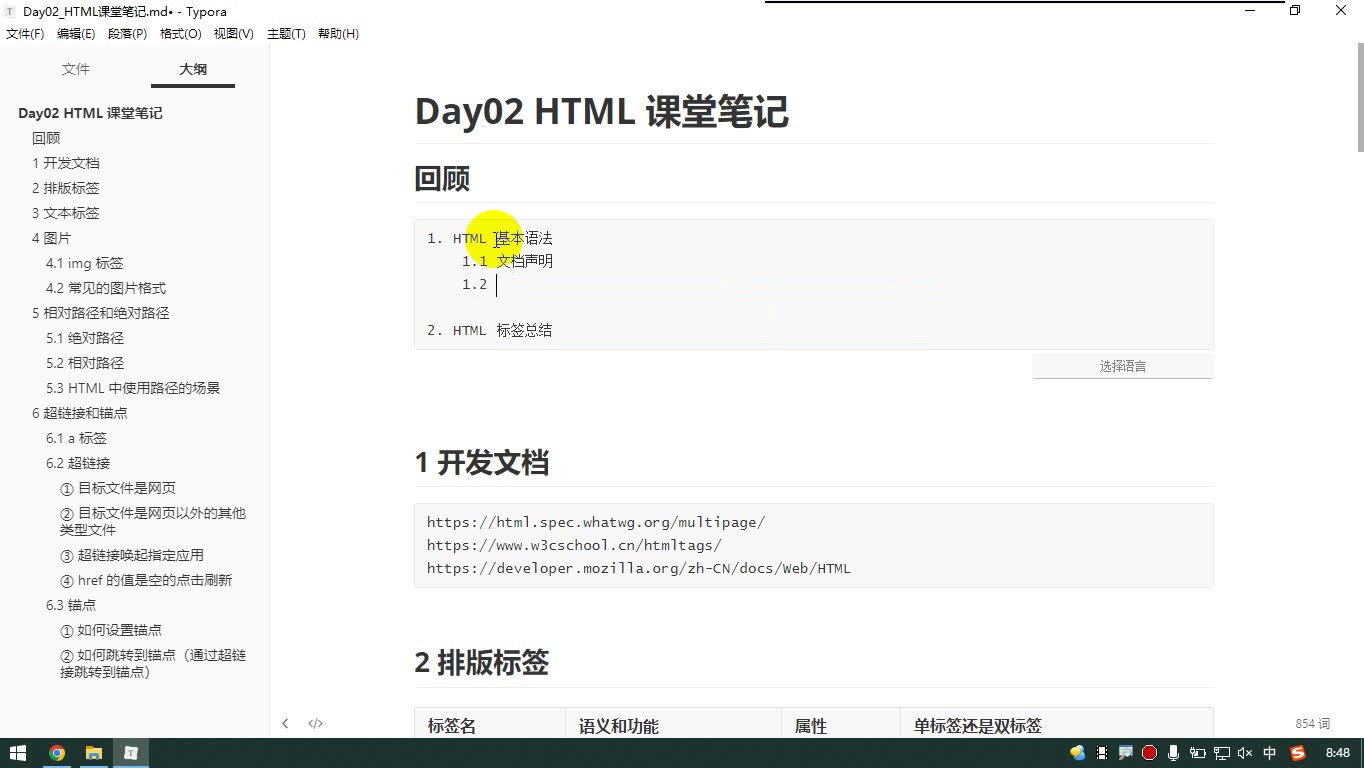
Task: Click the magnifier screen tray icon
Action: pos(1125,753)
